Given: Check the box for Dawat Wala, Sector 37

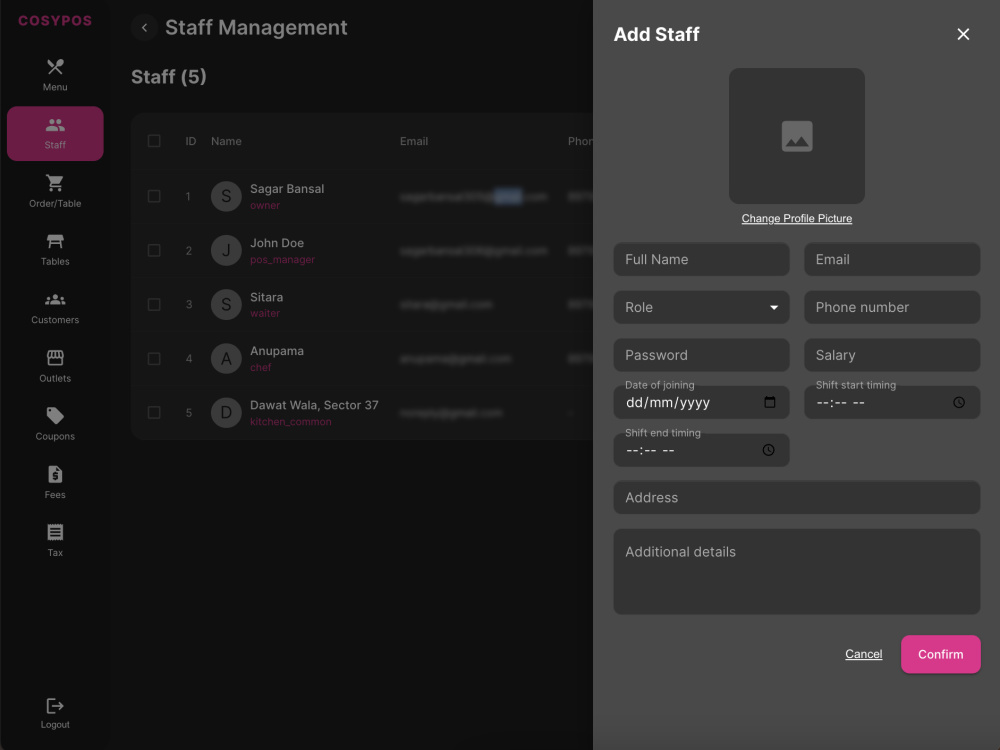Looking at the screenshot, I should 154,413.
